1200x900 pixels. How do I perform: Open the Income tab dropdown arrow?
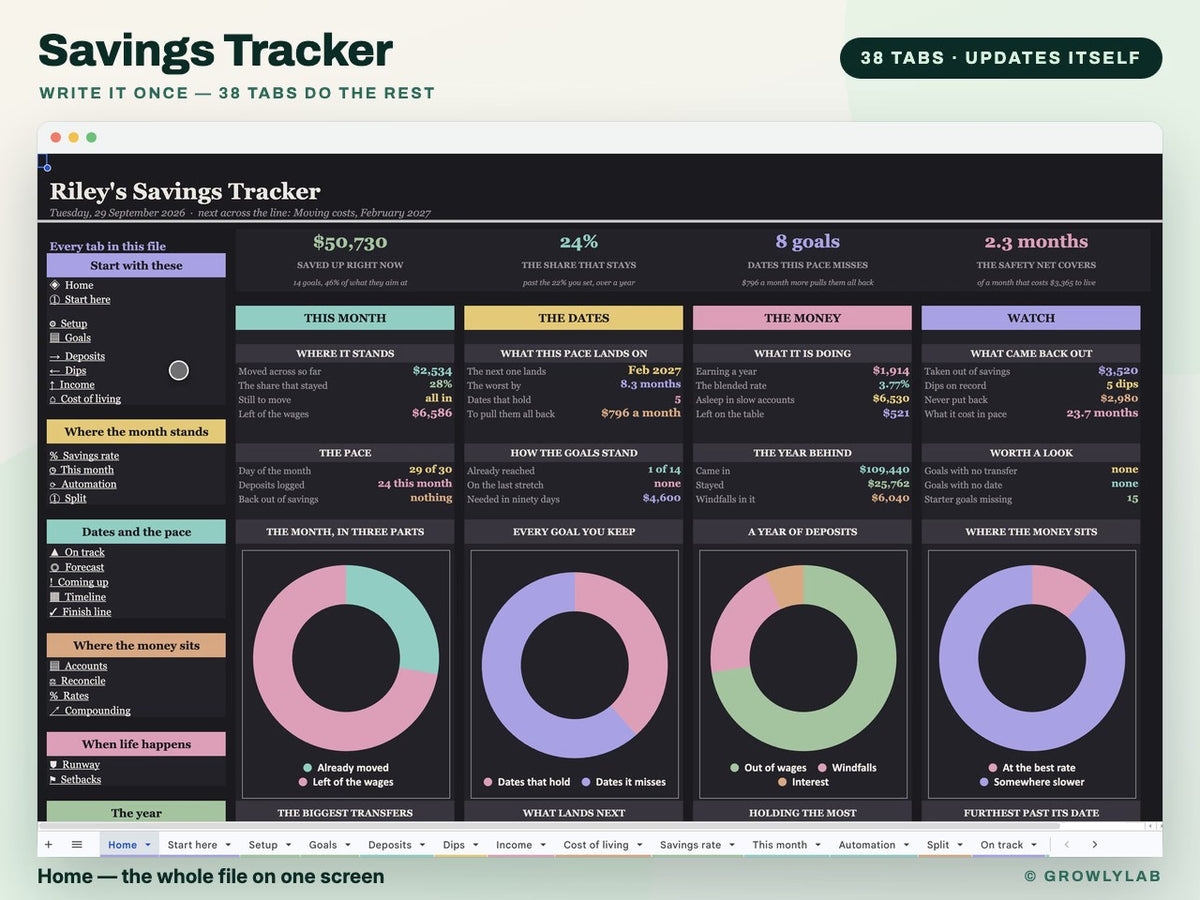click(543, 845)
